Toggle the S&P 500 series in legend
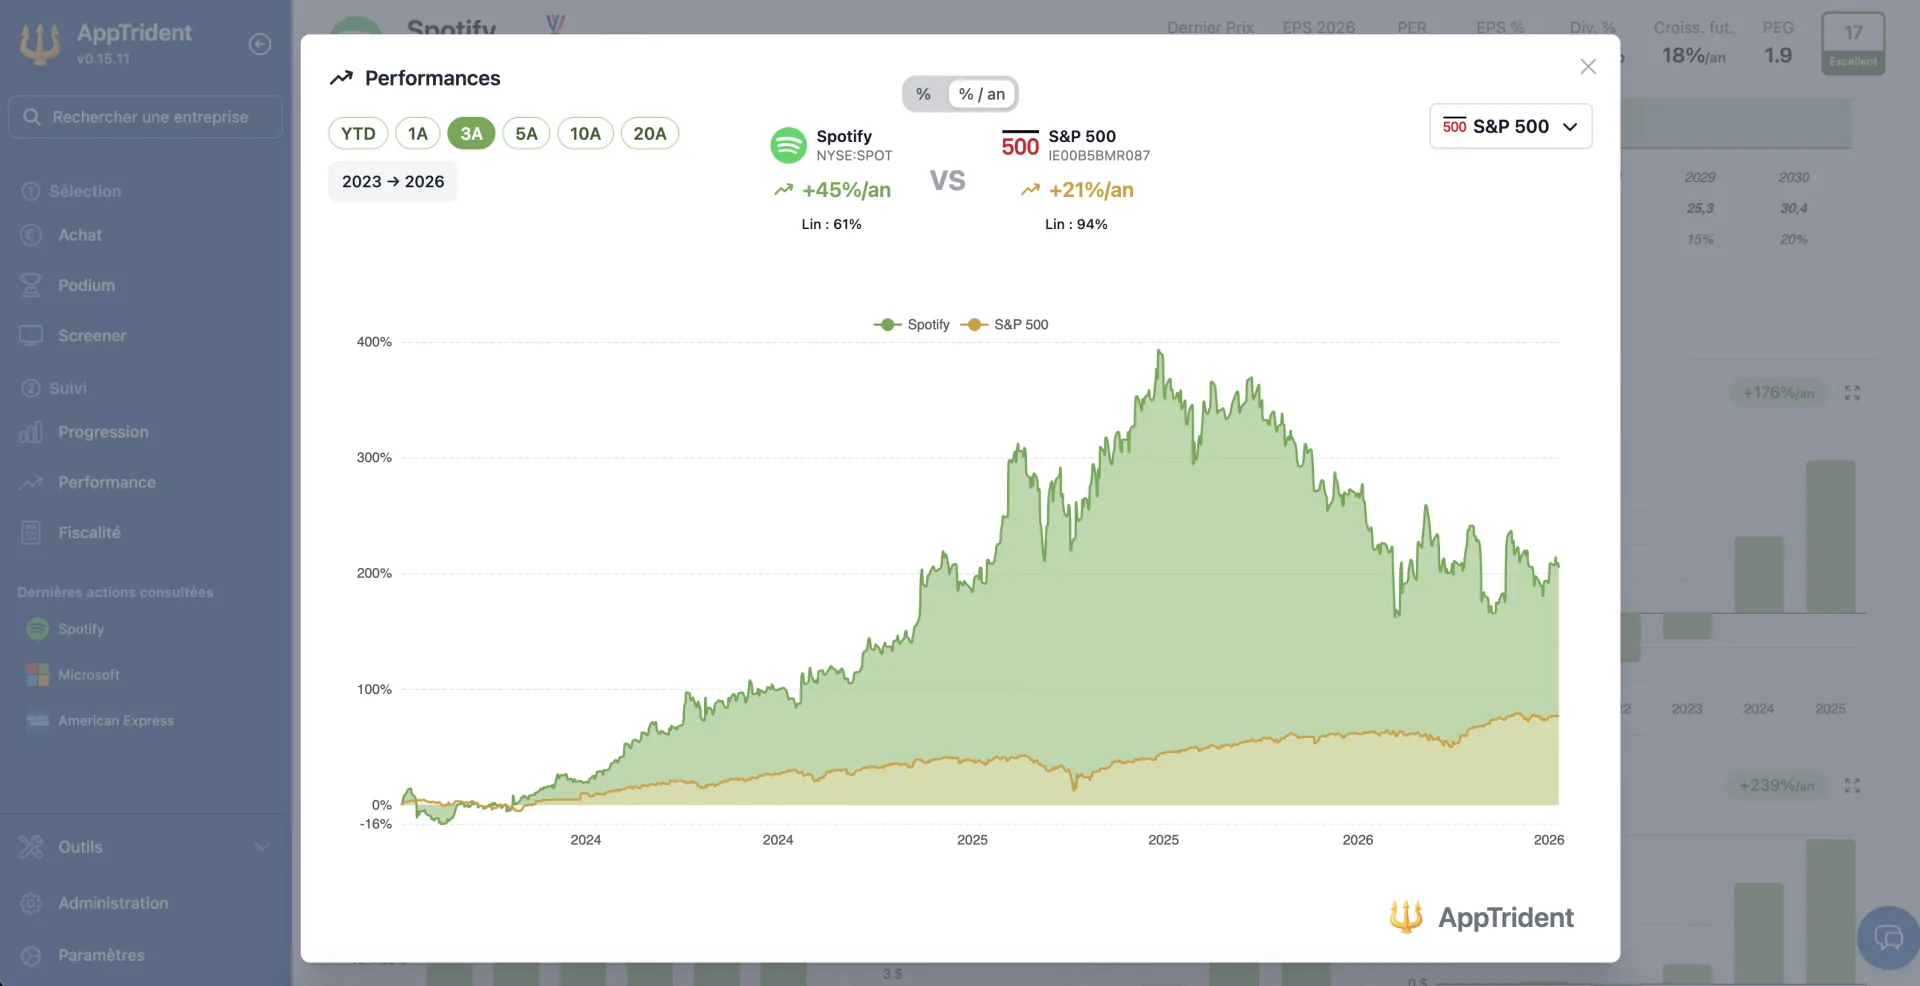 click(1004, 325)
